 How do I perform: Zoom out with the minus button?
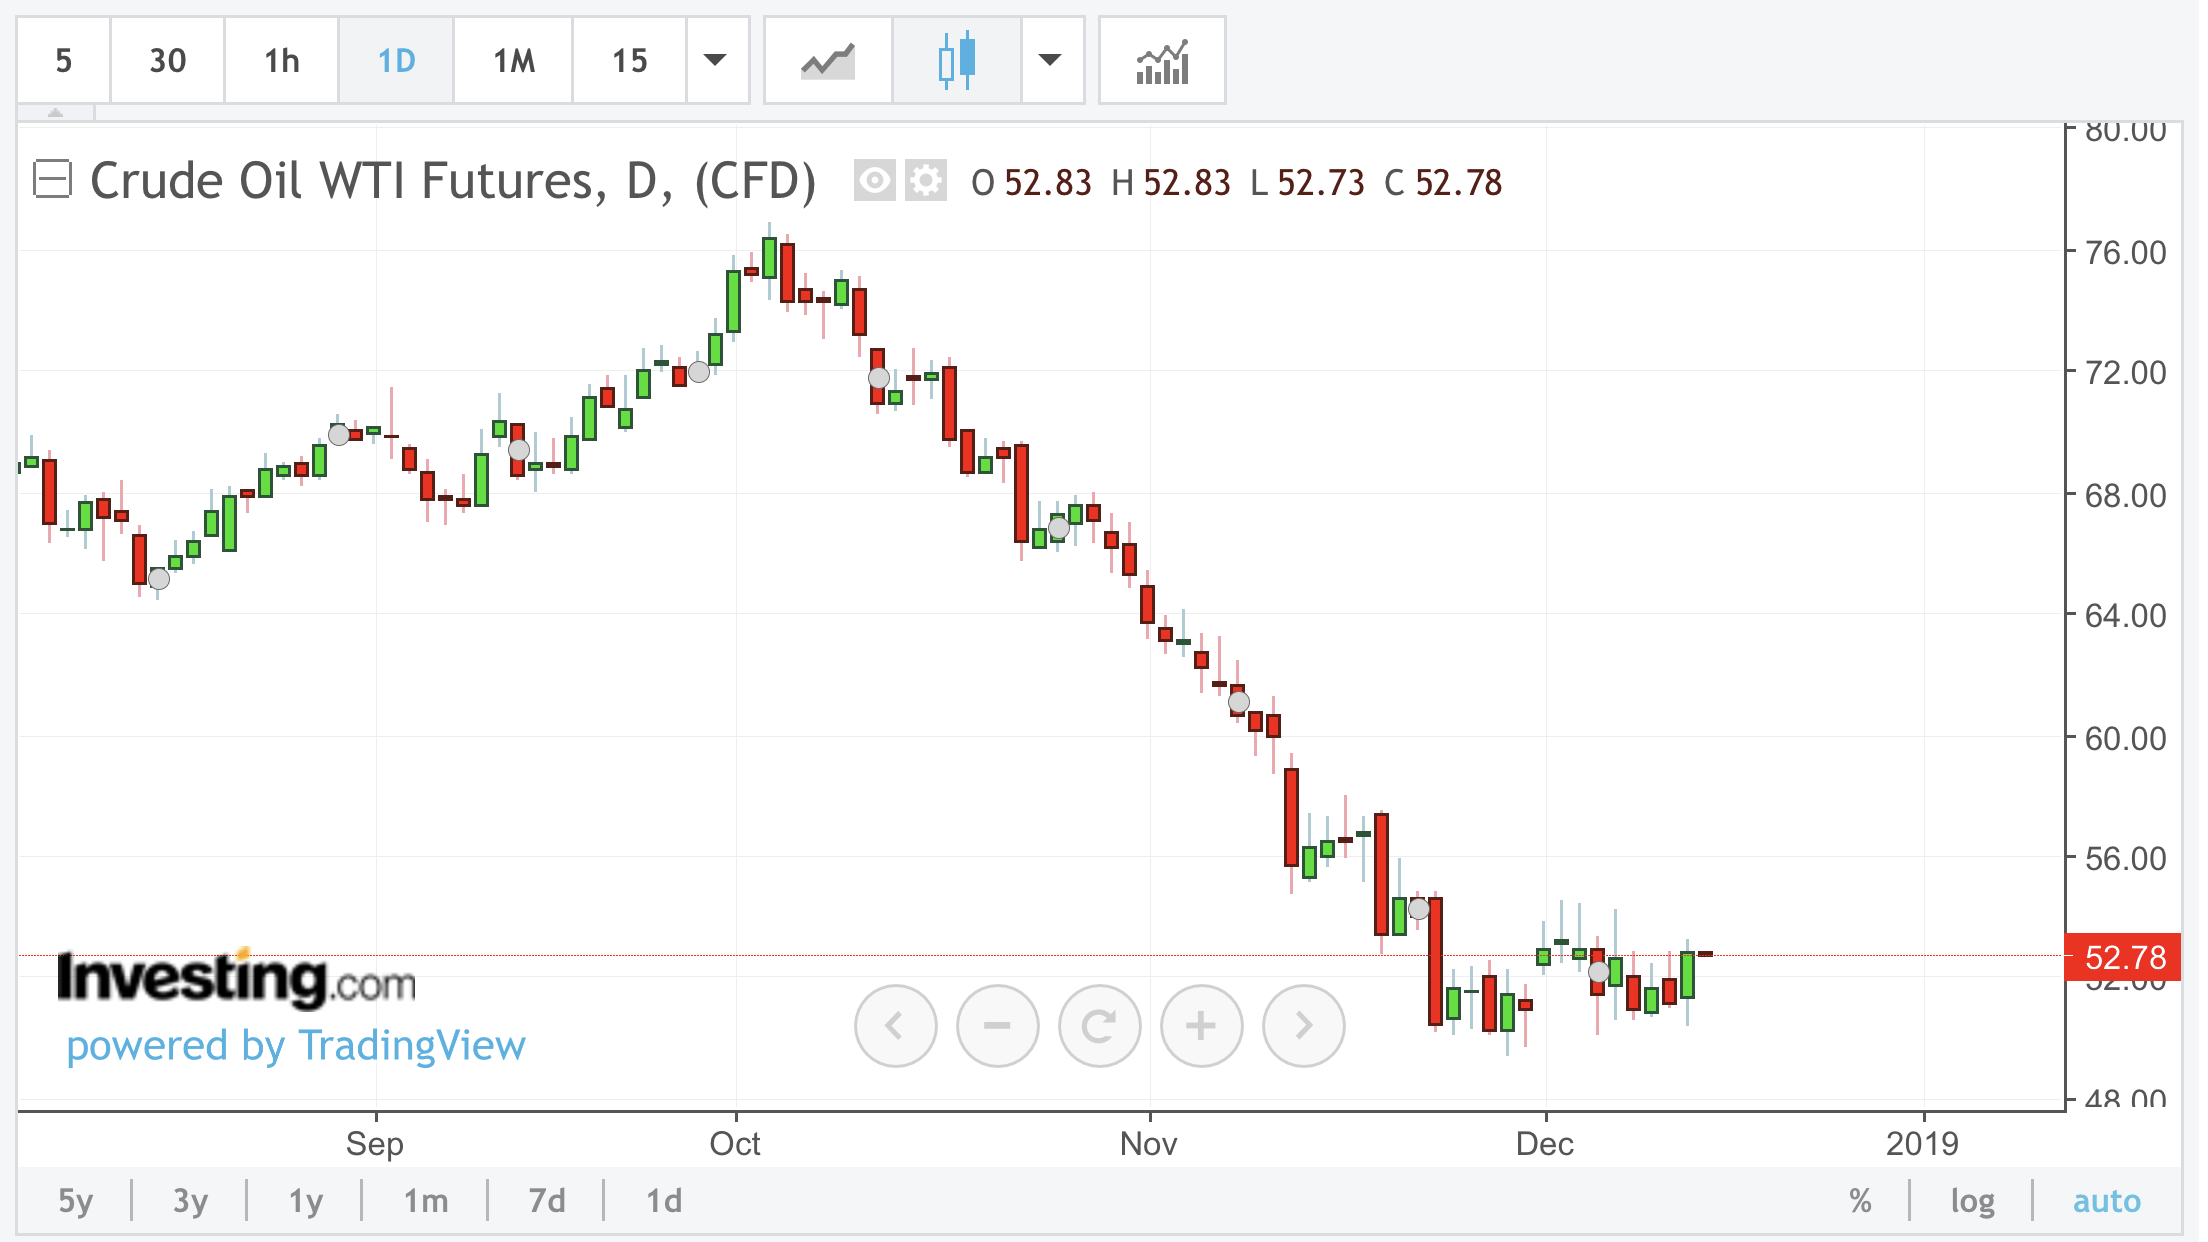[x=997, y=1026]
